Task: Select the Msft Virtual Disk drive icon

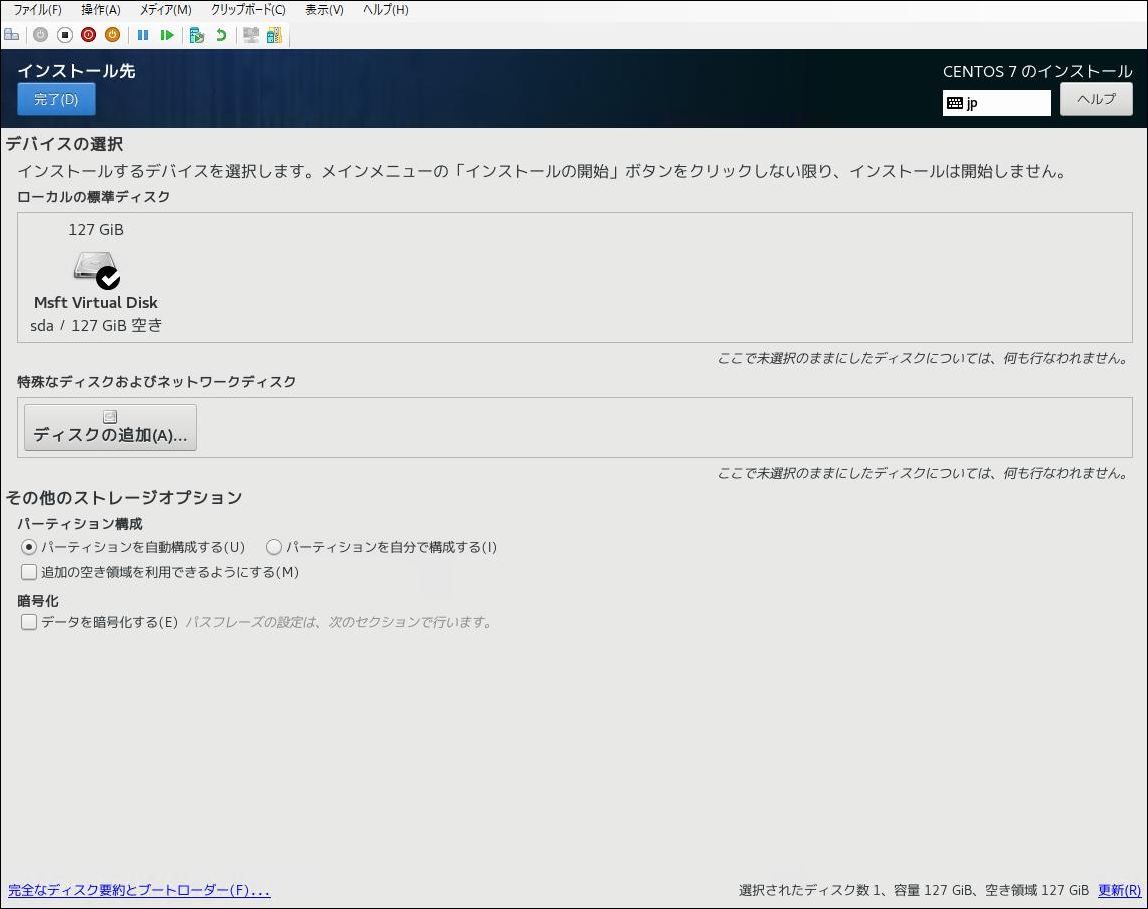Action: tap(95, 270)
